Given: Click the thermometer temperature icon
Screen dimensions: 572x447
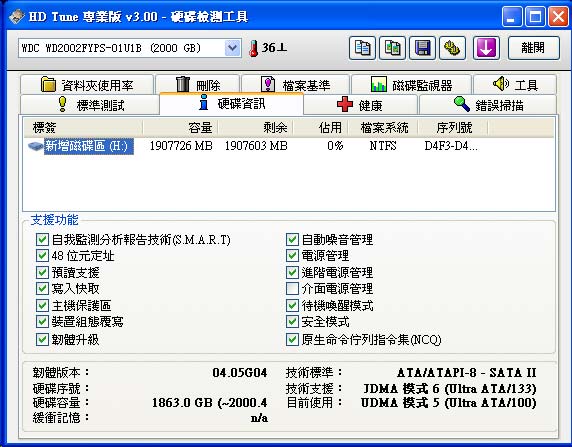Looking at the screenshot, I should point(253,48).
